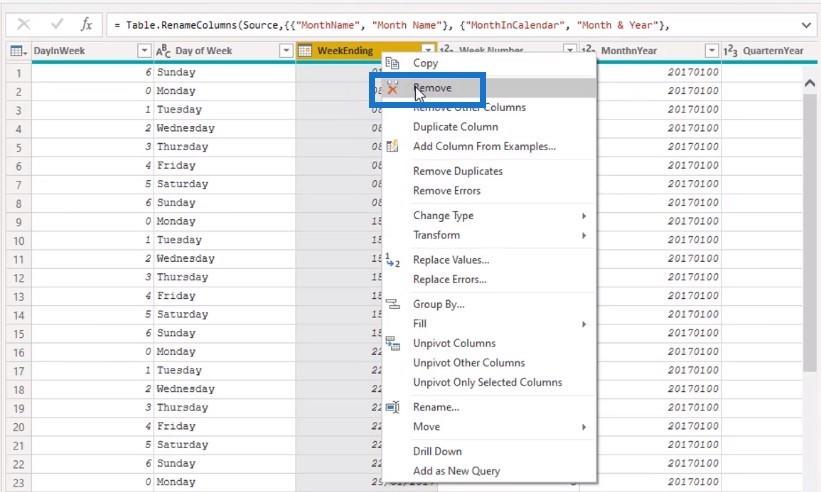Screen dimensions: 821x492
Task: Select row number 12
Action: click(x=18, y=277)
